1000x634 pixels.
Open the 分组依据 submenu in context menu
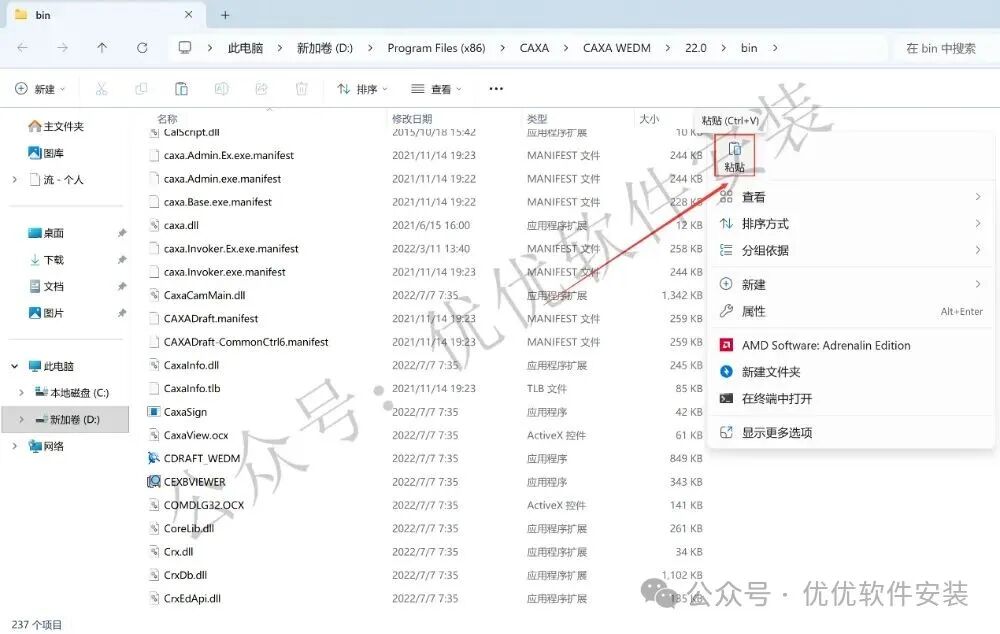point(851,251)
